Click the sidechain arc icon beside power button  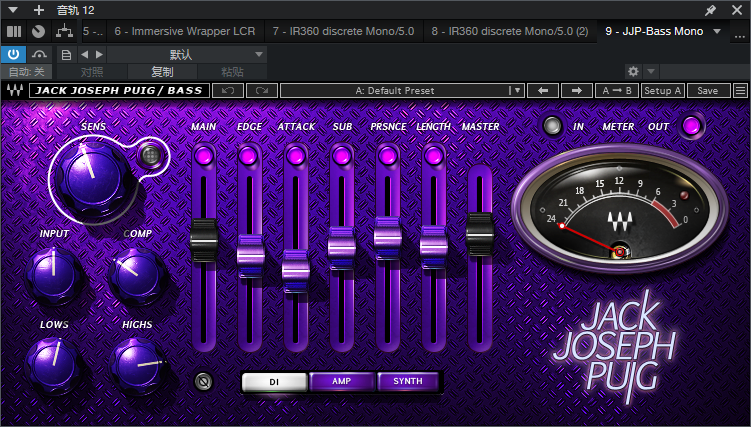pos(39,55)
